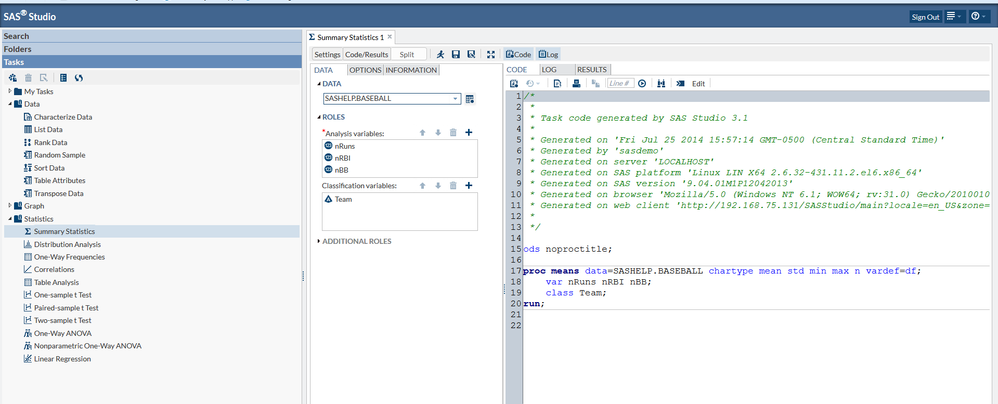Toggle the Code checkbox button
Viewport: 998px width, 404px height.
click(x=517, y=54)
